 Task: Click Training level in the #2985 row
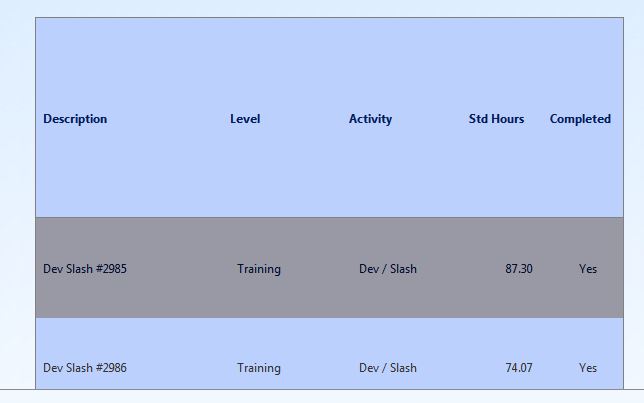(x=259, y=269)
